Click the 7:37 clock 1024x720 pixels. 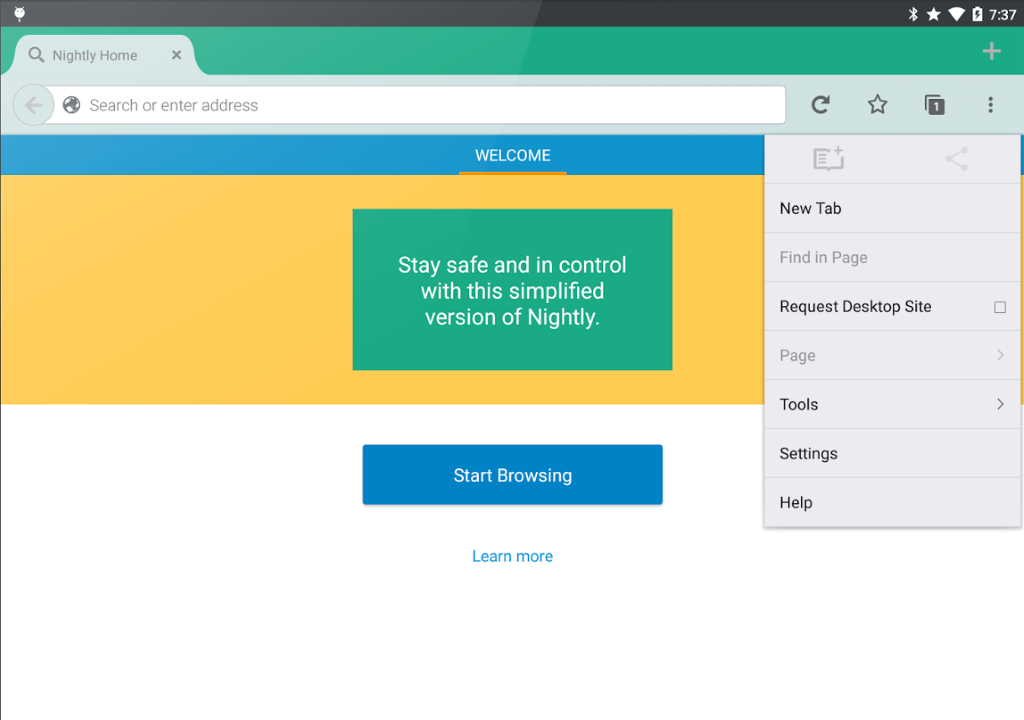[1002, 14]
